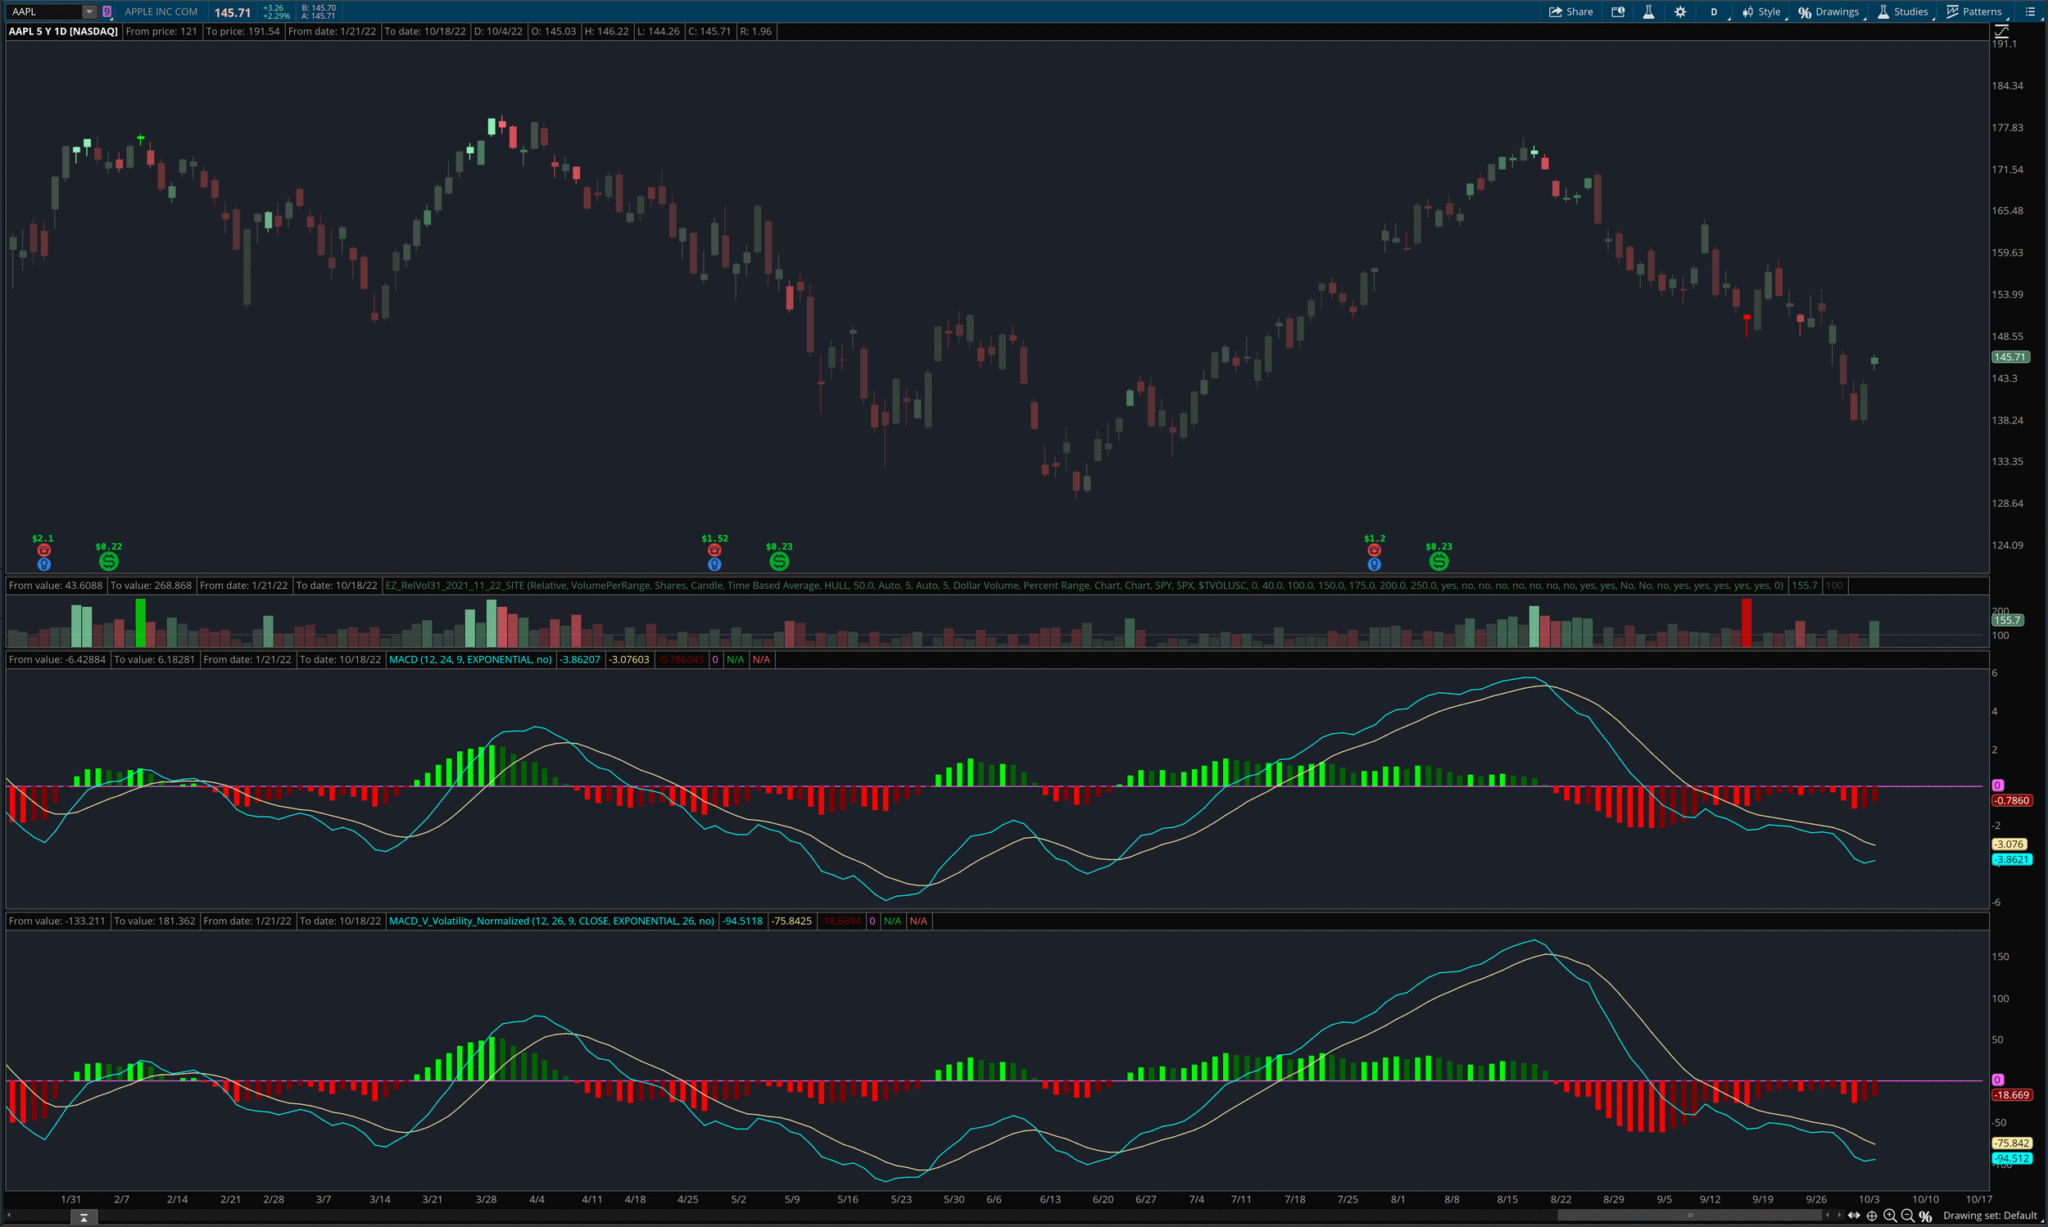Click the flask quick-study icon beside the gear
2048x1227 pixels.
1649,11
